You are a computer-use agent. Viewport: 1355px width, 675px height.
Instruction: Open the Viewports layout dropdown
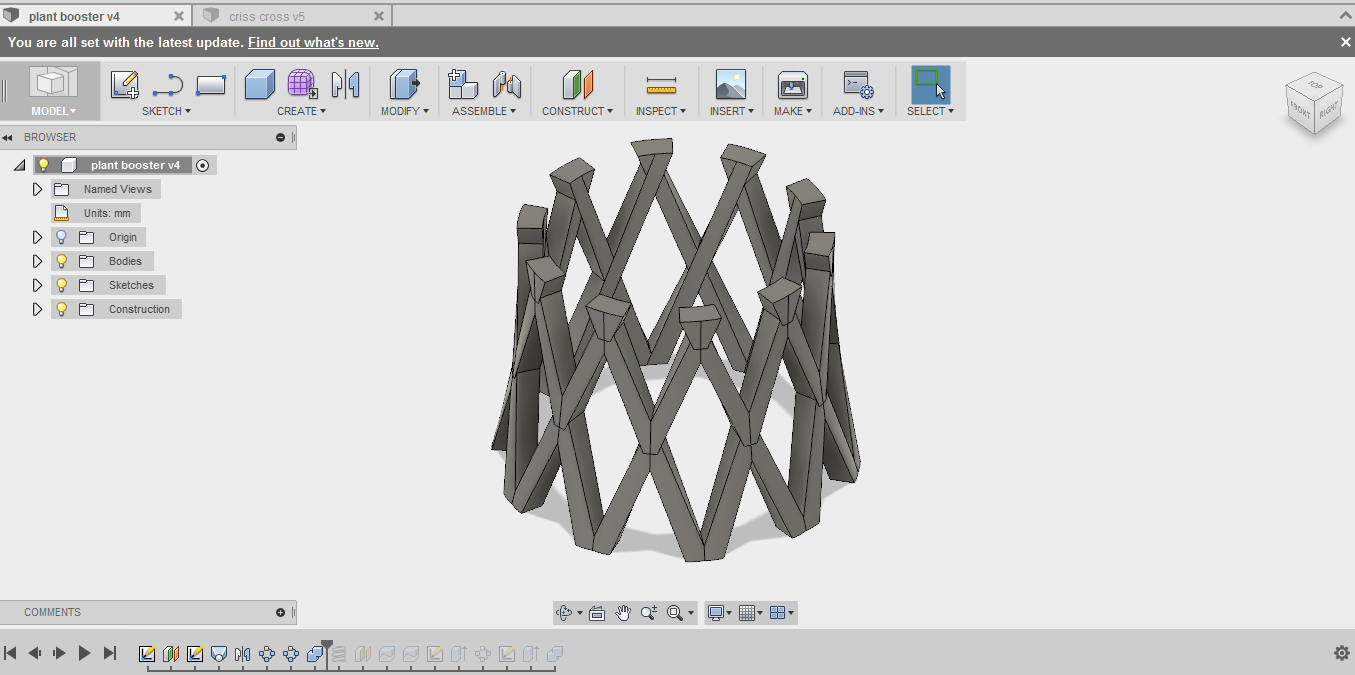click(x=782, y=613)
